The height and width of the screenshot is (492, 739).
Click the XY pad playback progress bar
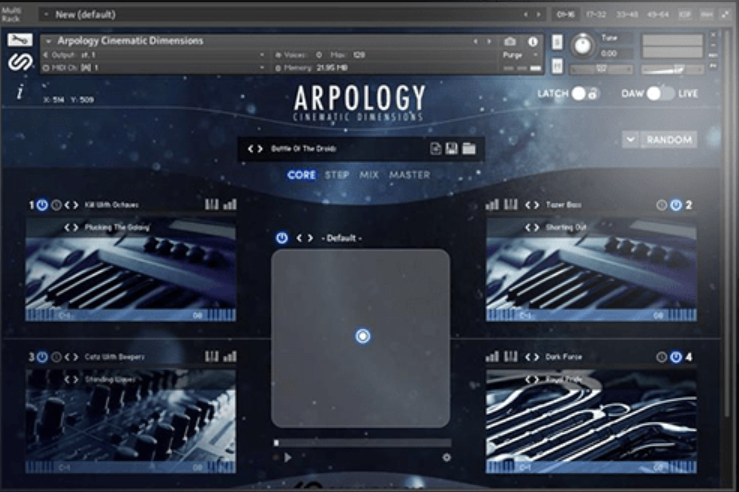click(x=362, y=443)
